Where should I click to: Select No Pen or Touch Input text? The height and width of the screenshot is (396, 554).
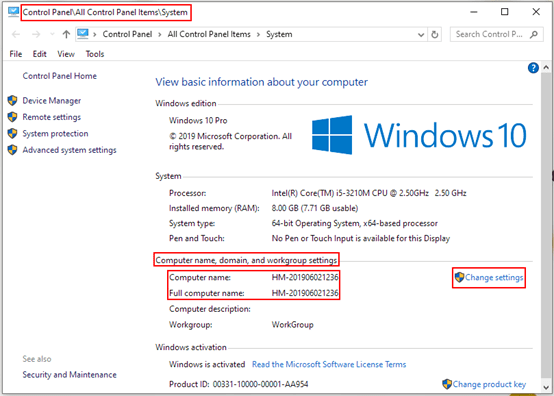click(360, 239)
